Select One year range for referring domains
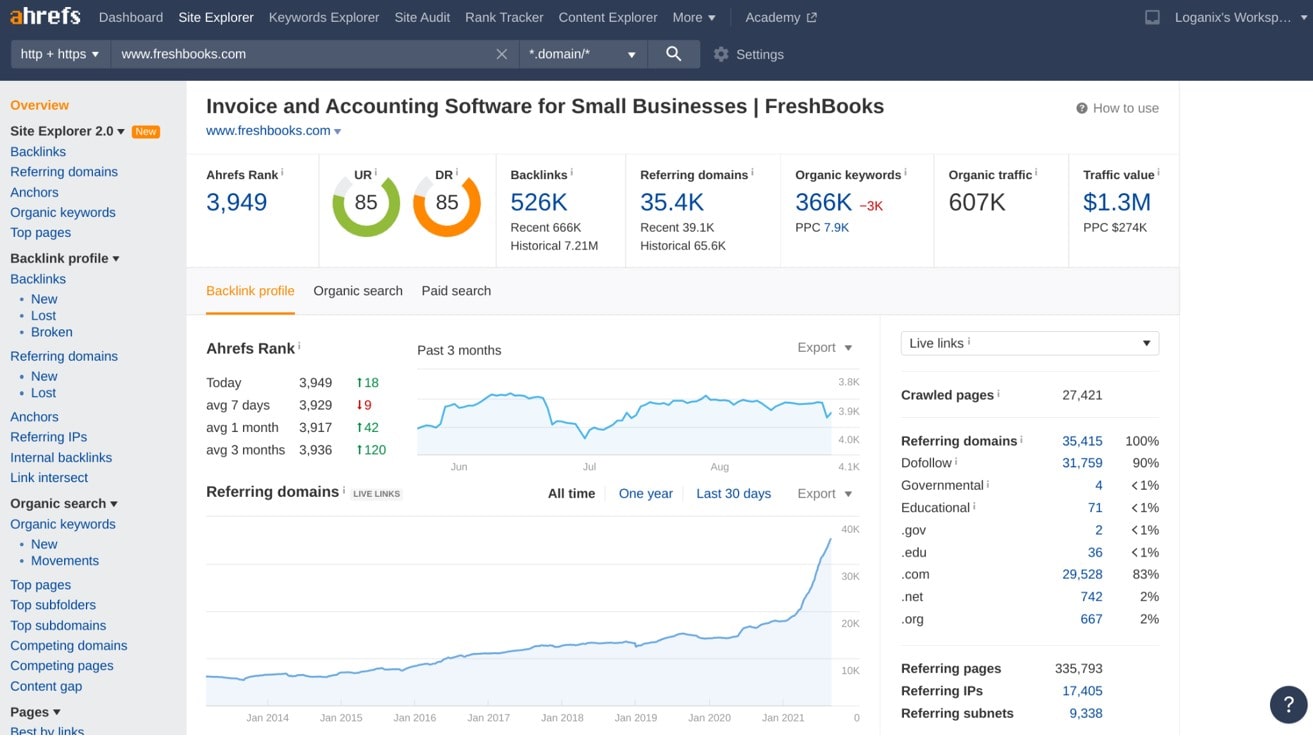The height and width of the screenshot is (740, 1313). pos(646,493)
